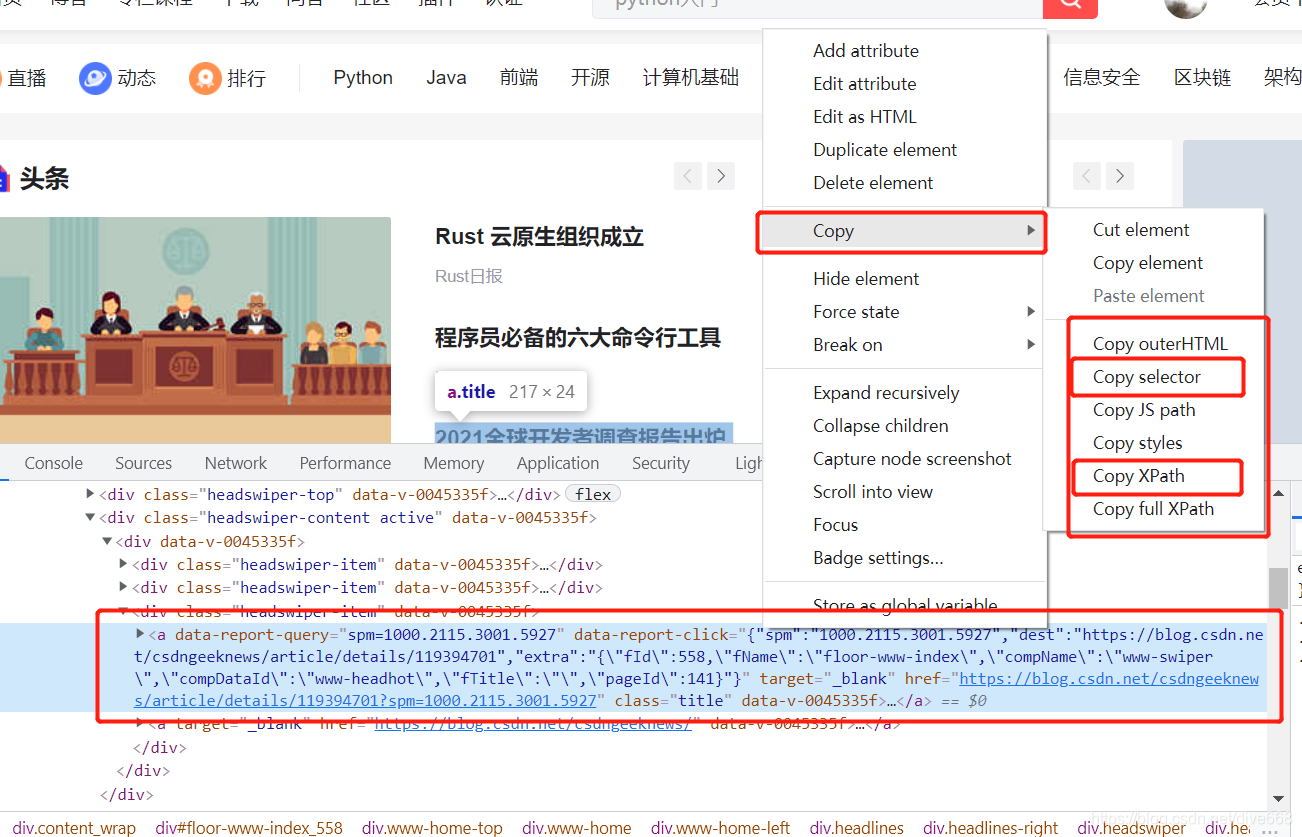Collapse the div data-v-0045335f node

[107, 542]
